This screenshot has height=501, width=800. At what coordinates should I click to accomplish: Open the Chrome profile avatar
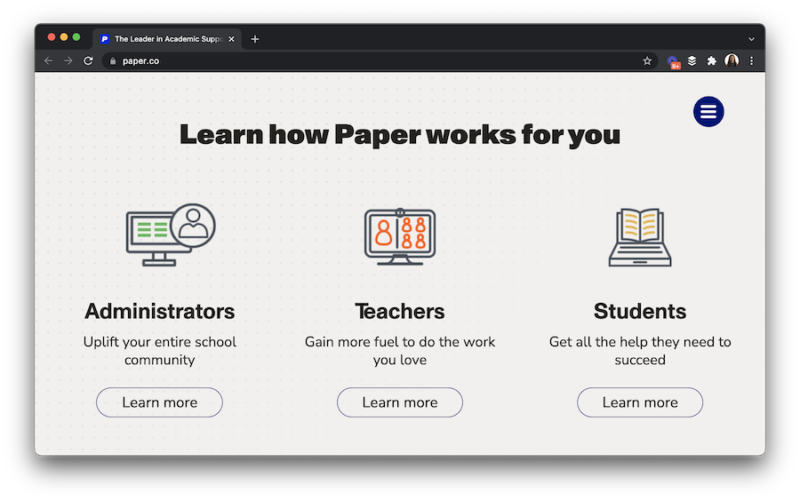point(731,61)
